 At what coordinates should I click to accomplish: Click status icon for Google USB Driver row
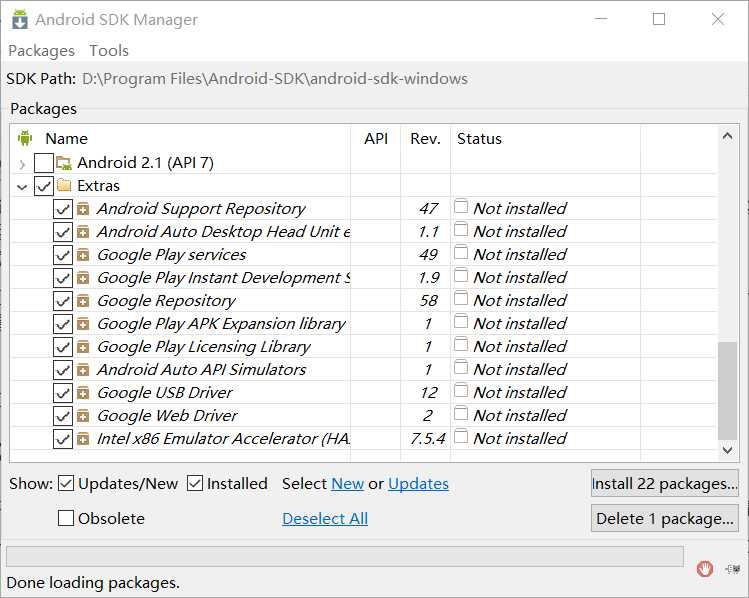[461, 390]
